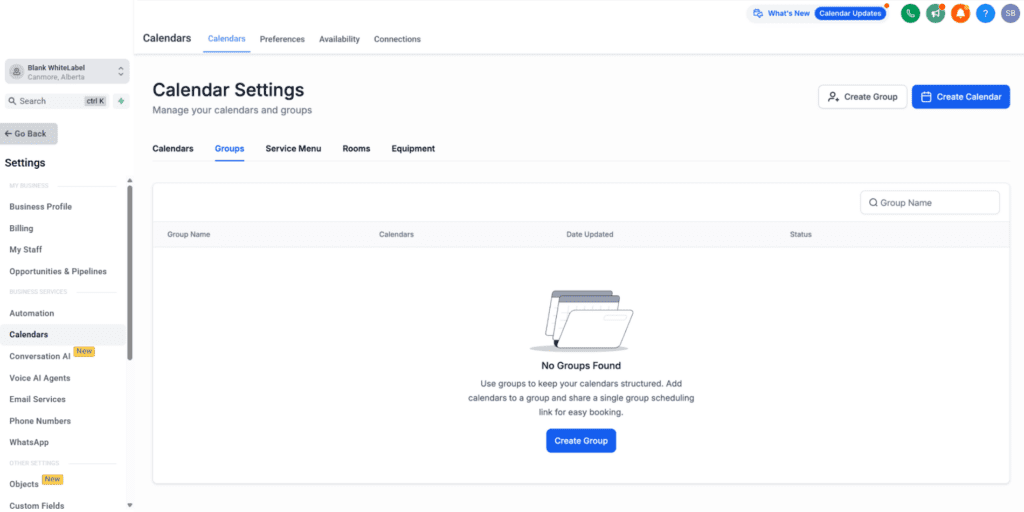Screen dimensions: 1024x512
Task: Open Conversation AI settings
Action: click(40, 357)
